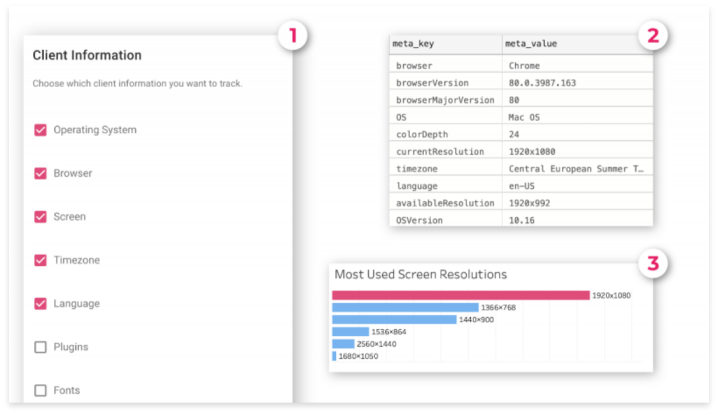The width and height of the screenshot is (718, 415).
Task: Untick the Language checkbox
Action: point(41,303)
